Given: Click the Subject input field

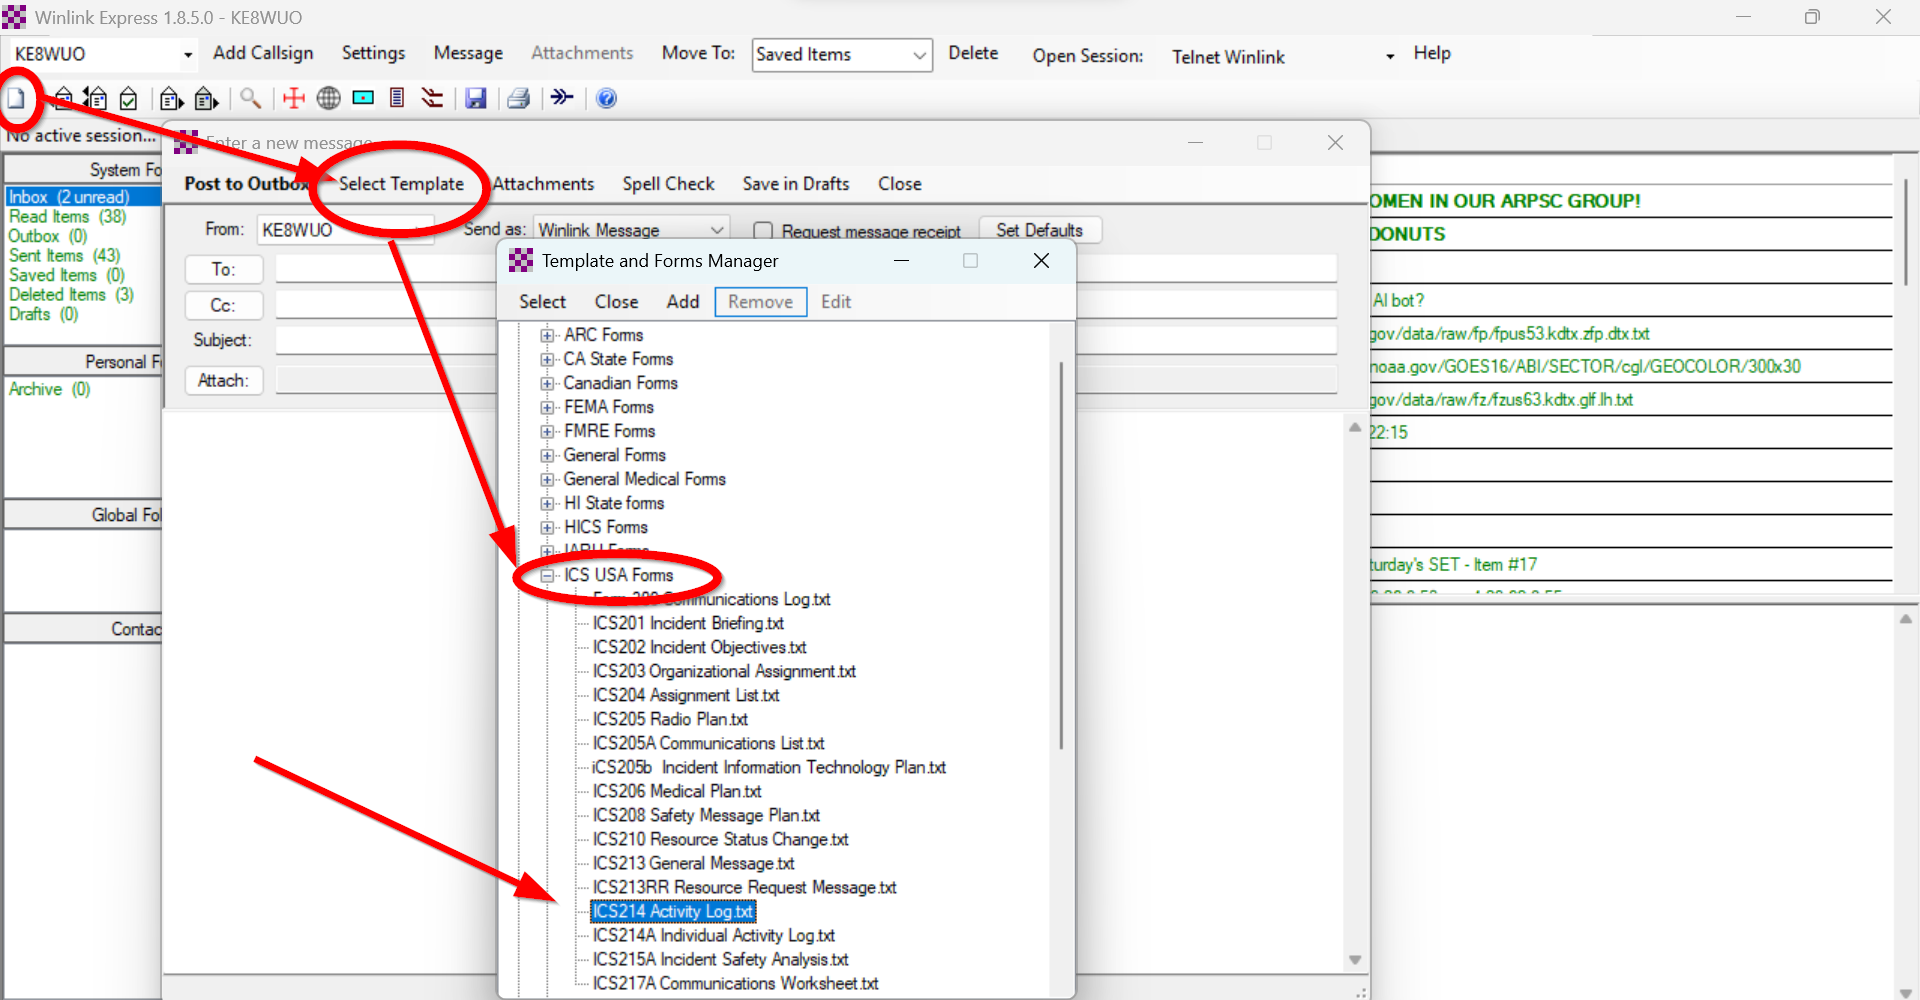Looking at the screenshot, I should point(806,341).
